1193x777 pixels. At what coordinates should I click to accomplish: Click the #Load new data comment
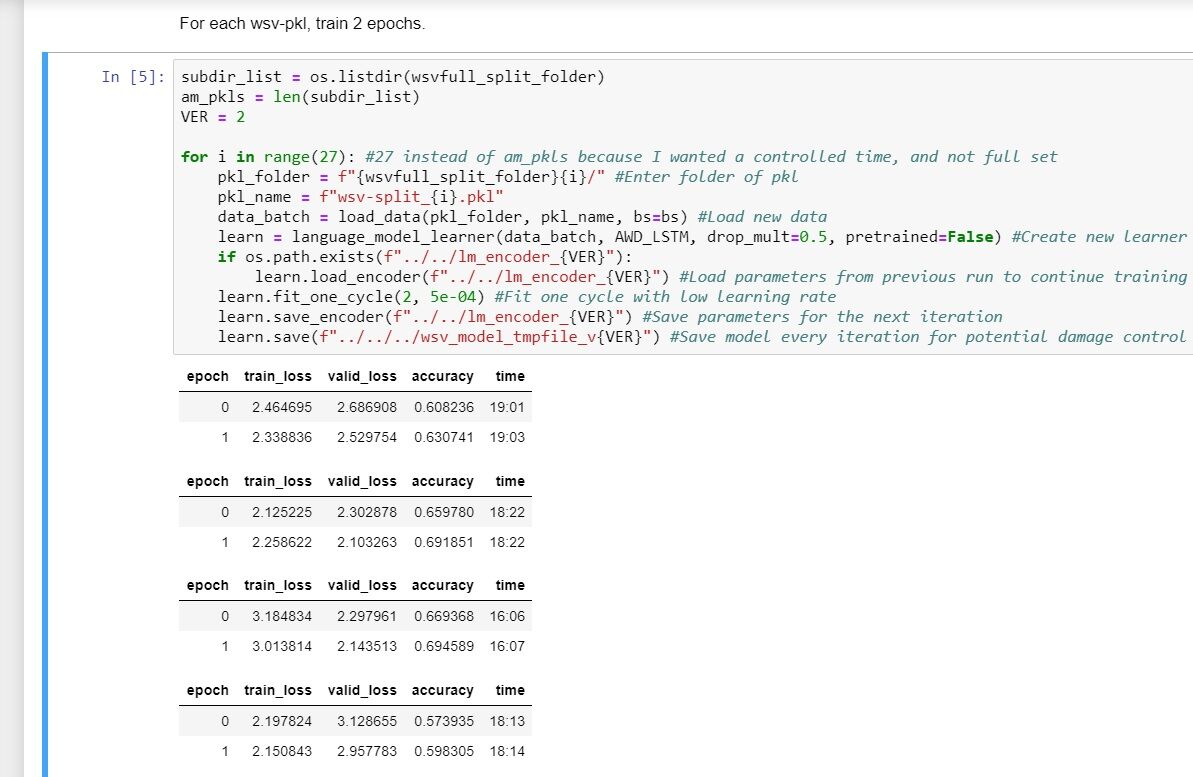(763, 217)
